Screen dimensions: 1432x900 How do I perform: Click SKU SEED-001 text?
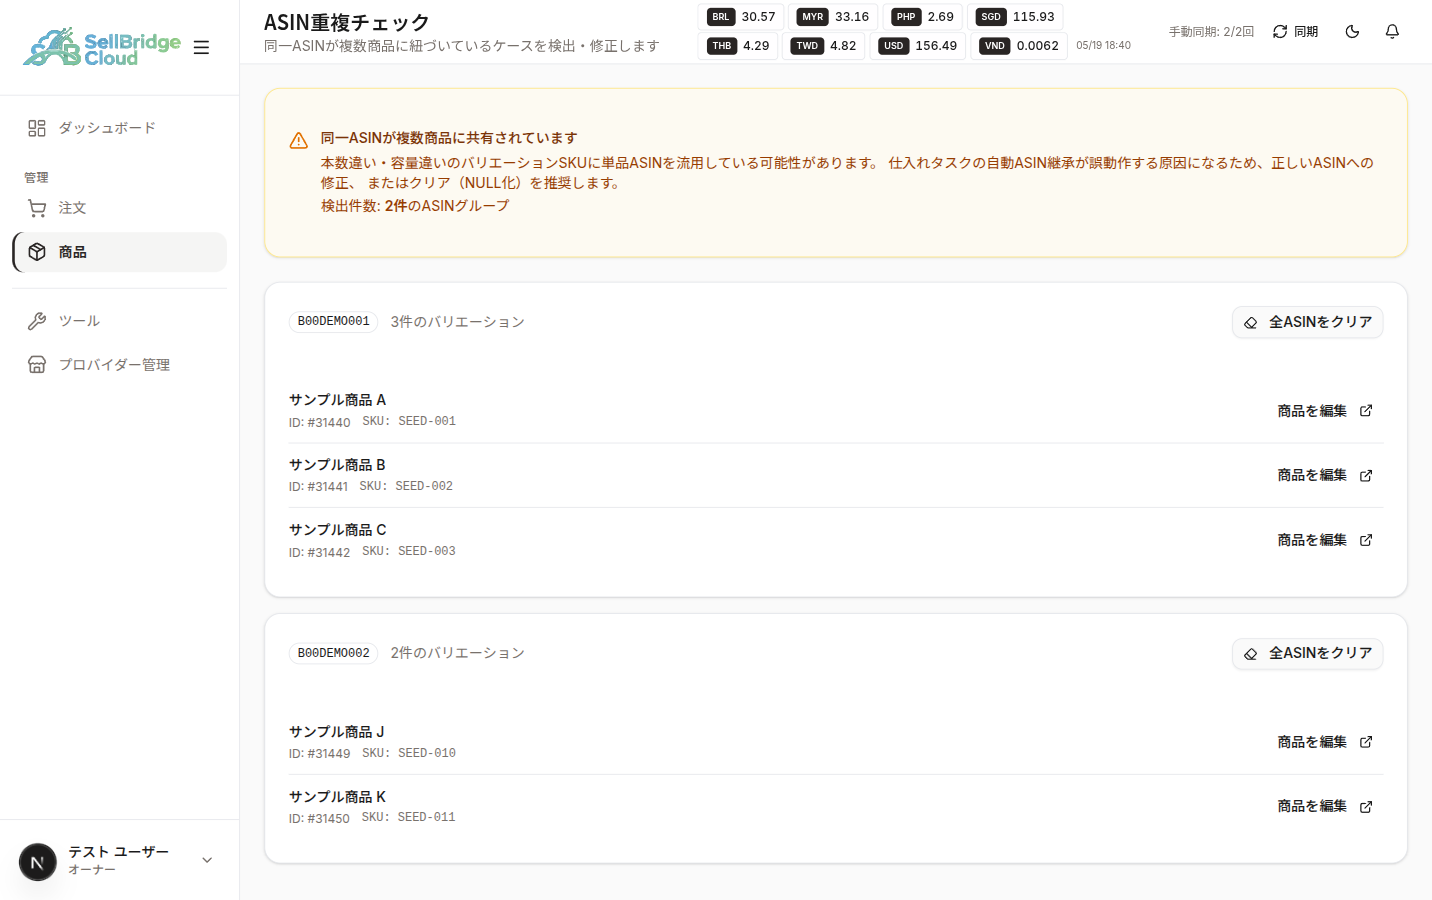tap(409, 422)
